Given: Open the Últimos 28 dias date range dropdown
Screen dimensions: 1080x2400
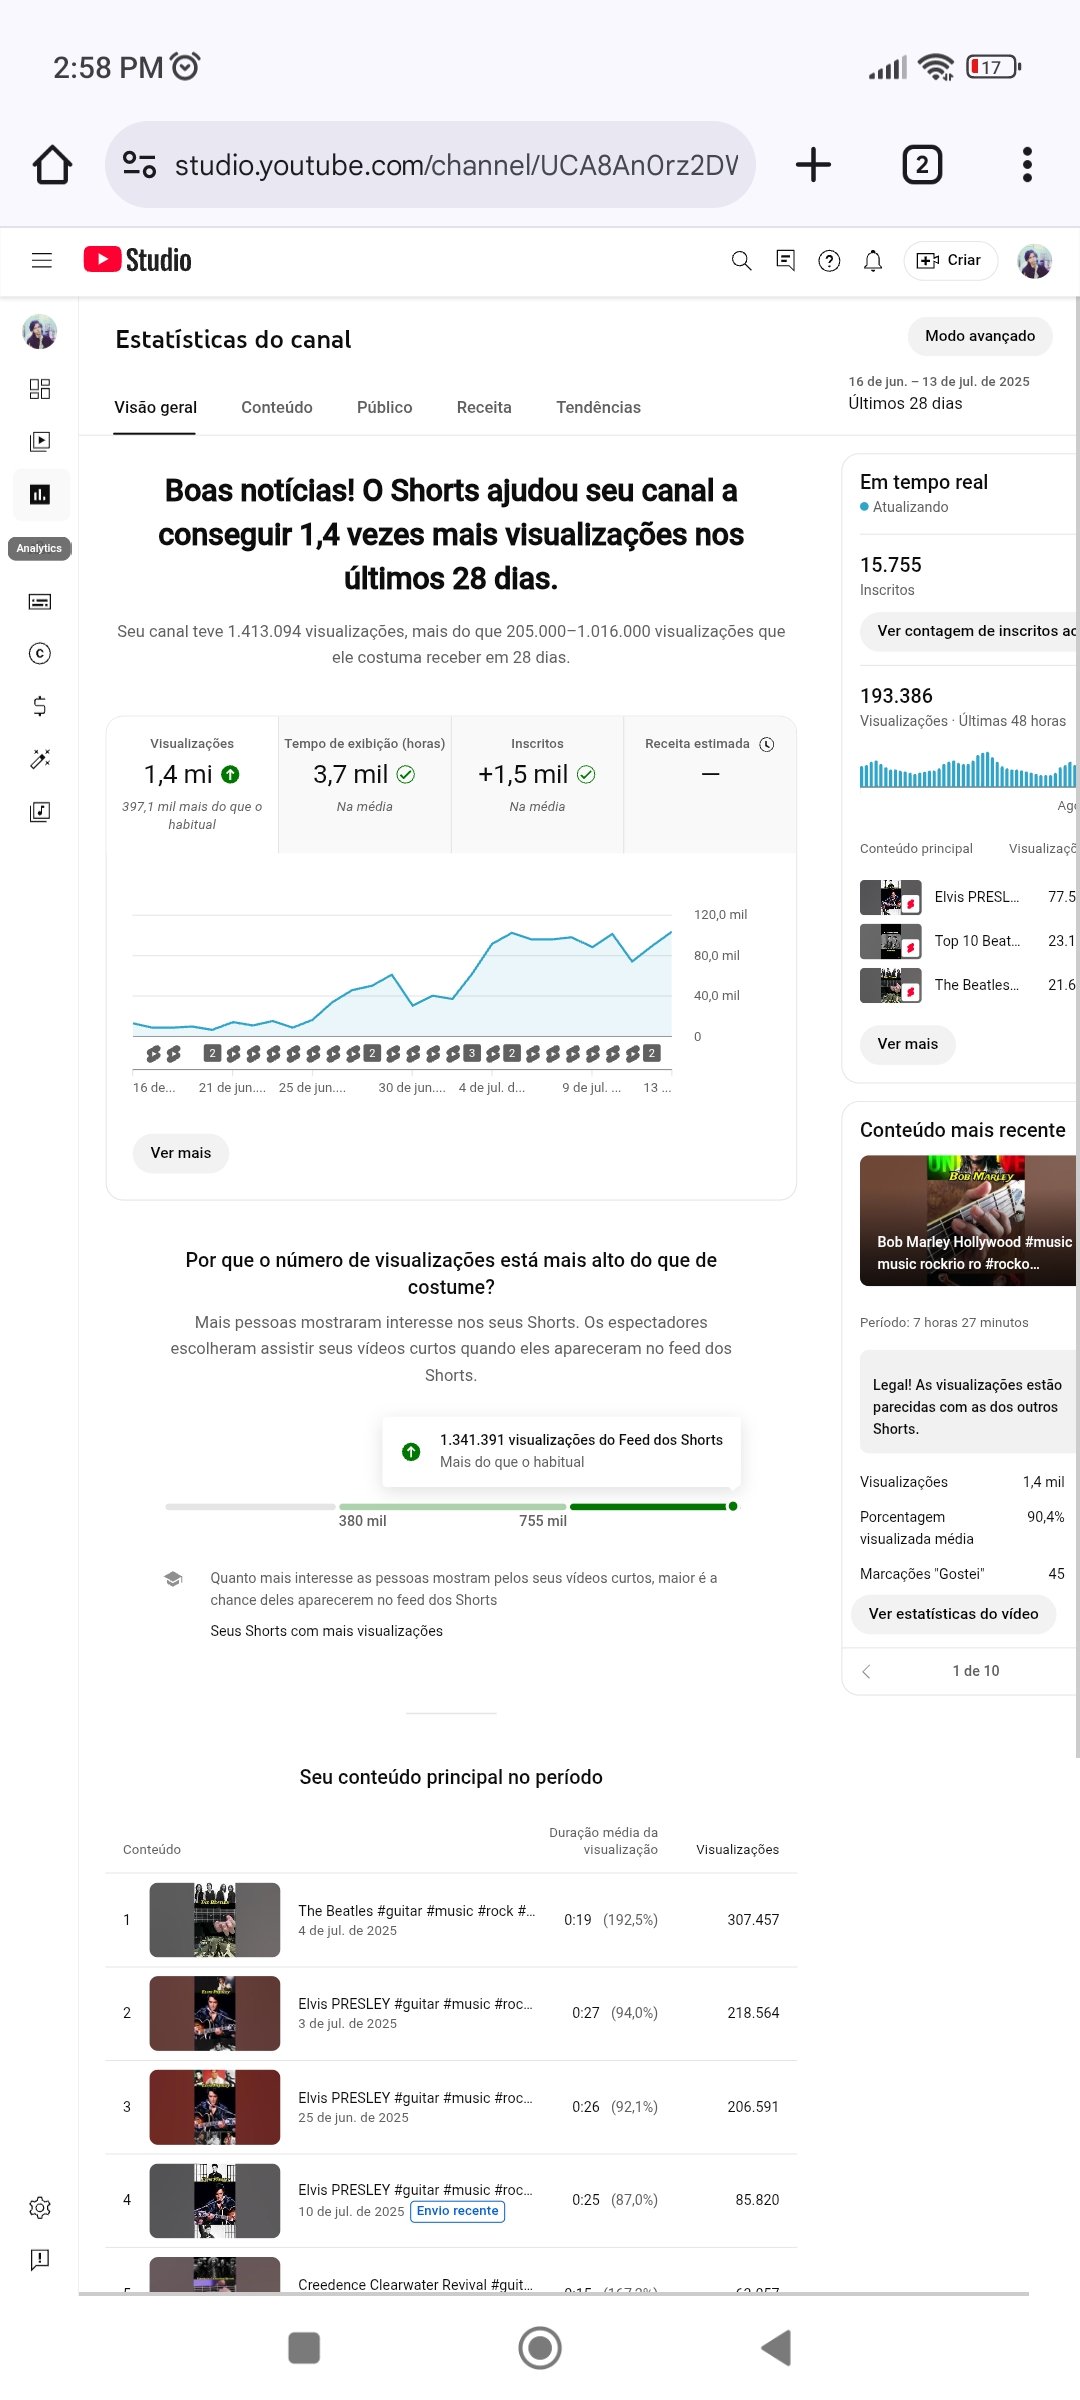Looking at the screenshot, I should click(x=938, y=393).
